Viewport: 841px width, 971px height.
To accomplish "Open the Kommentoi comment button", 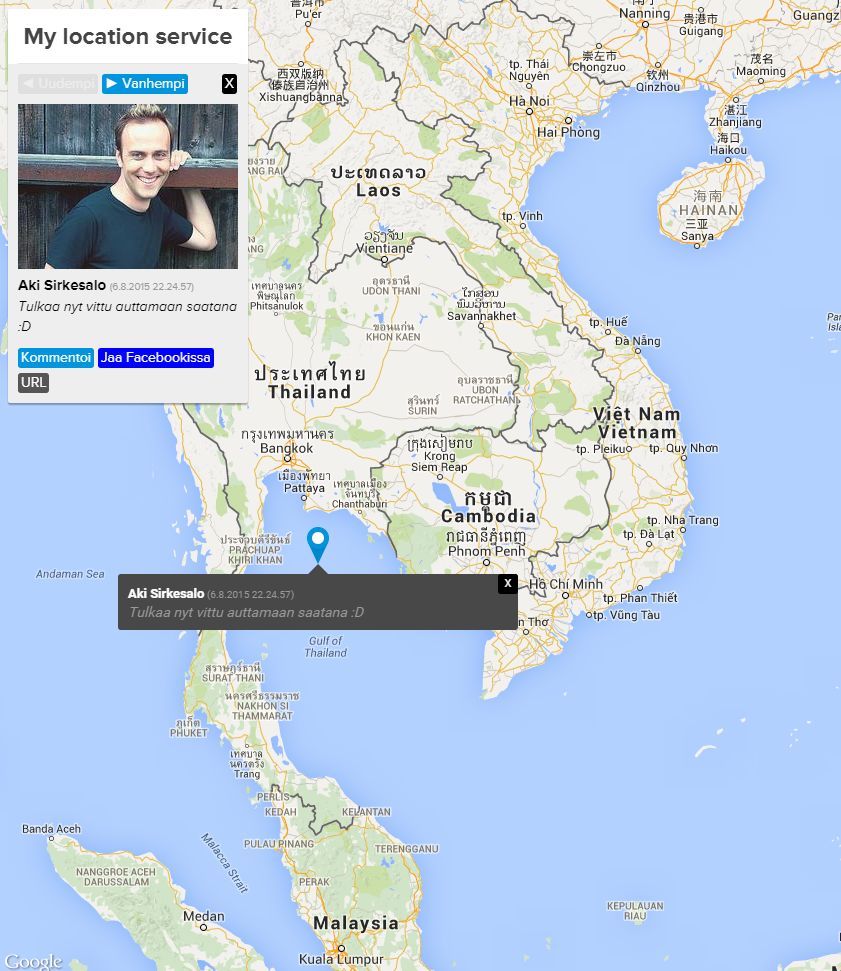I will click(x=56, y=357).
